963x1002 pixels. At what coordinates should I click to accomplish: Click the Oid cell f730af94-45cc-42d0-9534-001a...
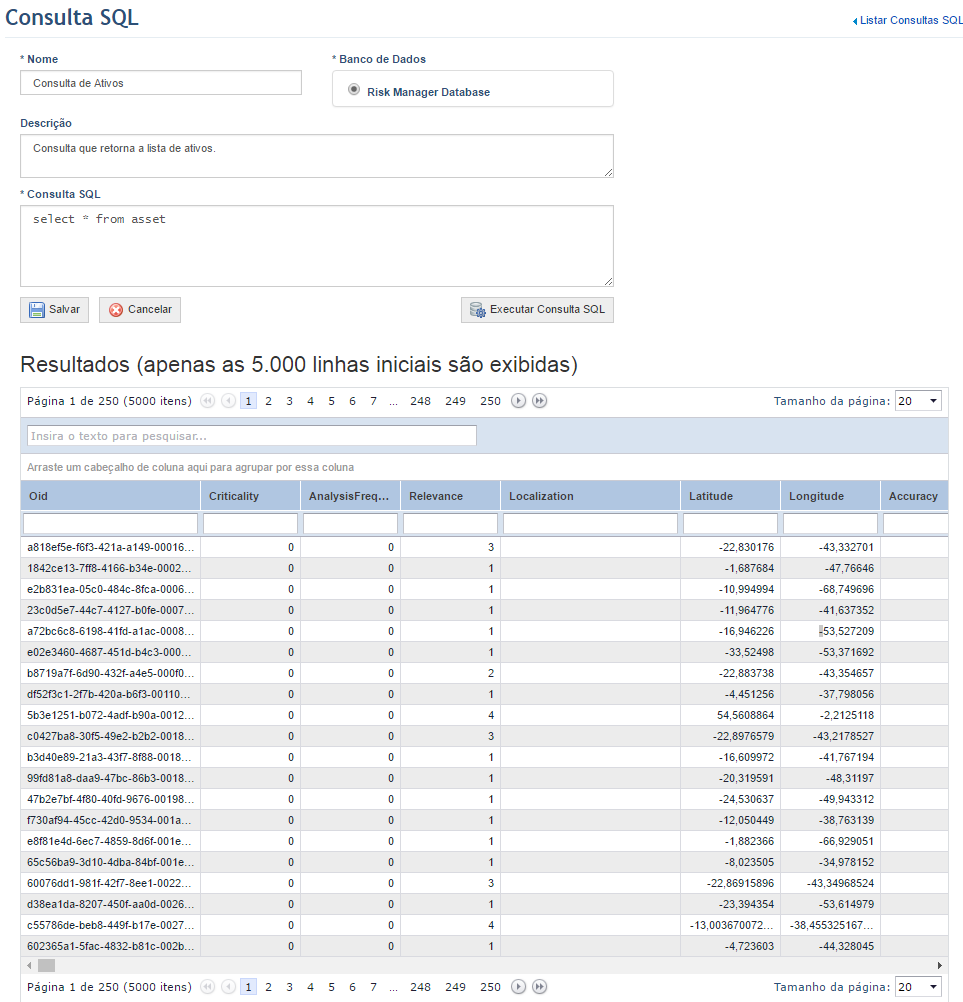tap(111, 820)
